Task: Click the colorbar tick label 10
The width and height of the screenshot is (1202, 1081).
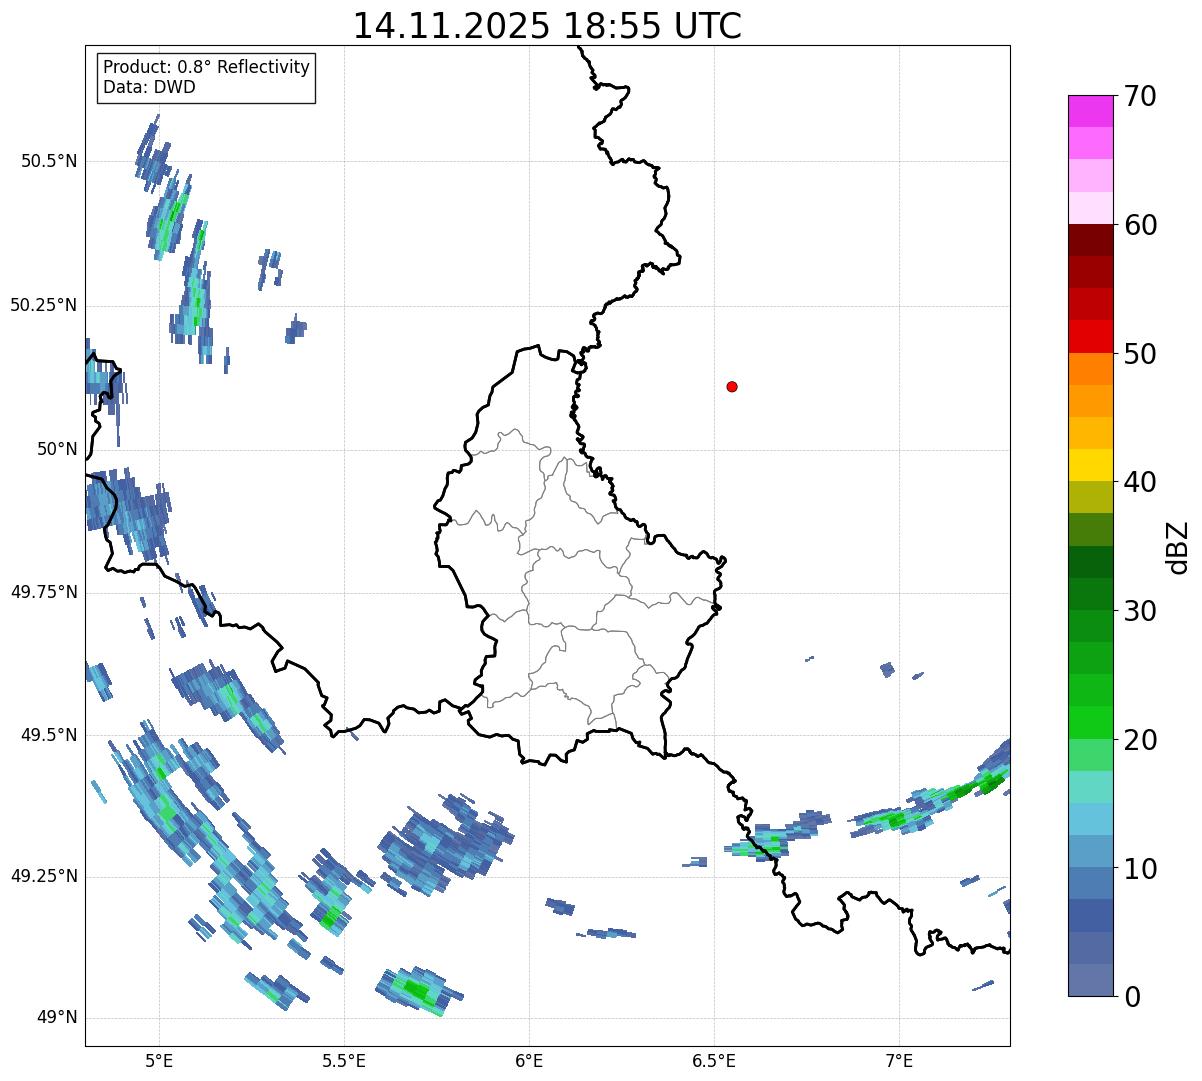Action: 1140,869
